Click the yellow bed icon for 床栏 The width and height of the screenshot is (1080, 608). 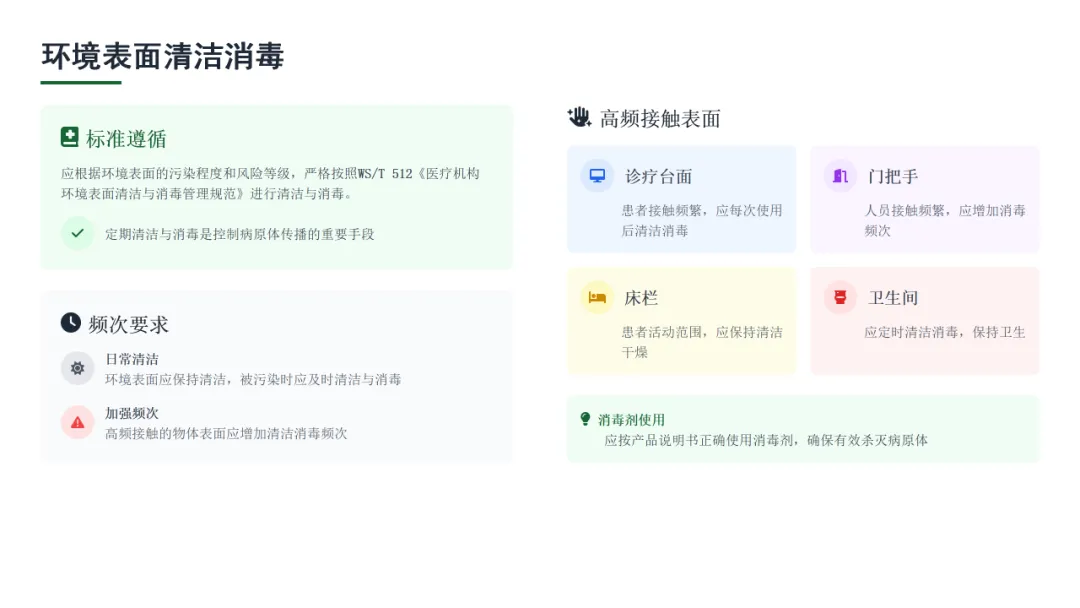(597, 297)
